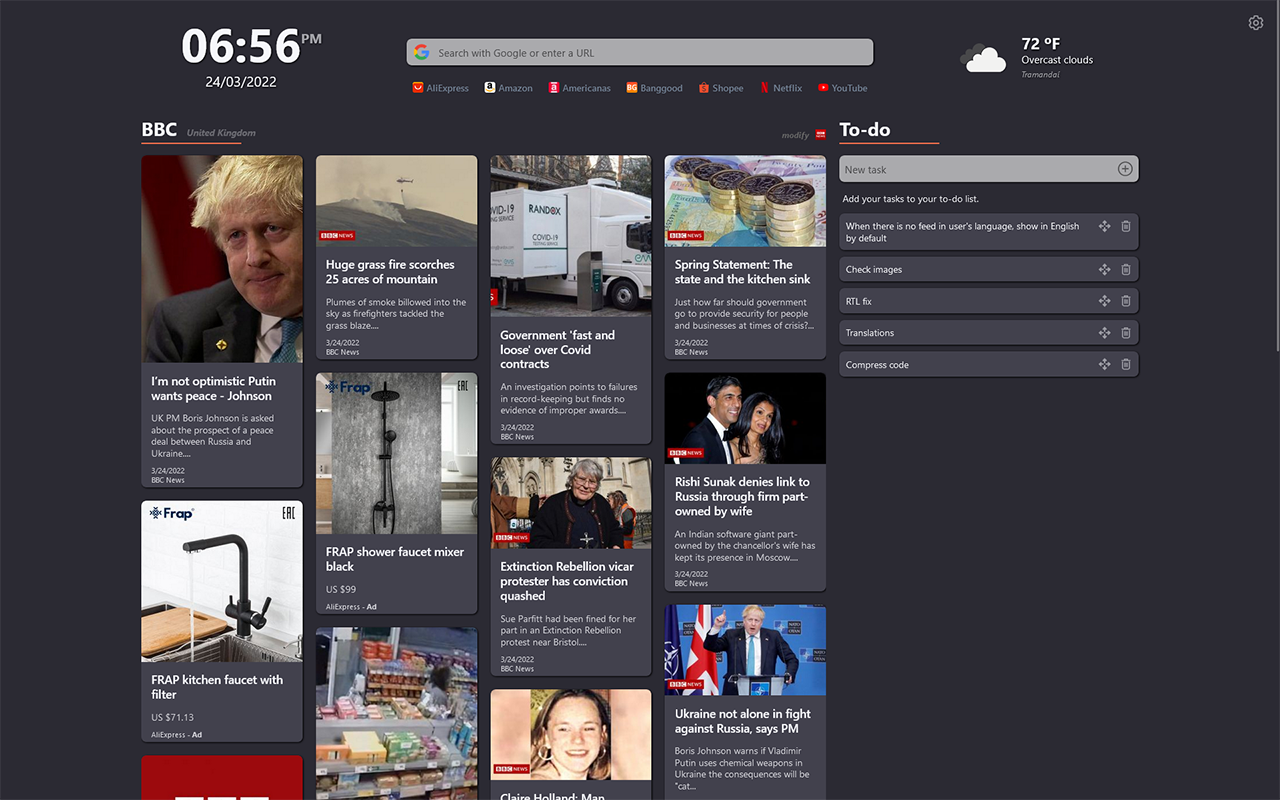Click the Google logo in search bar
This screenshot has height=800, width=1280.
(x=422, y=52)
